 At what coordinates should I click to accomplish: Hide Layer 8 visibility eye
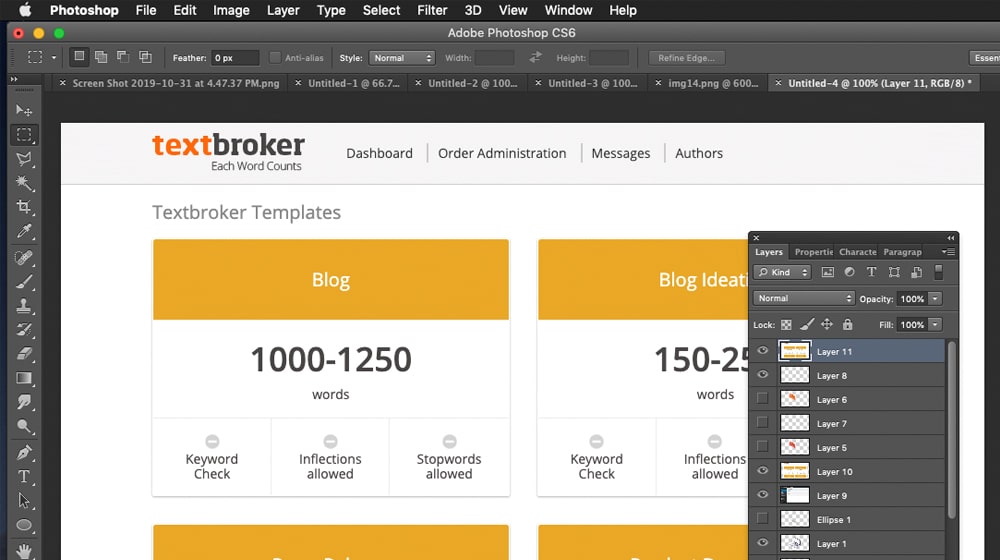(x=762, y=375)
